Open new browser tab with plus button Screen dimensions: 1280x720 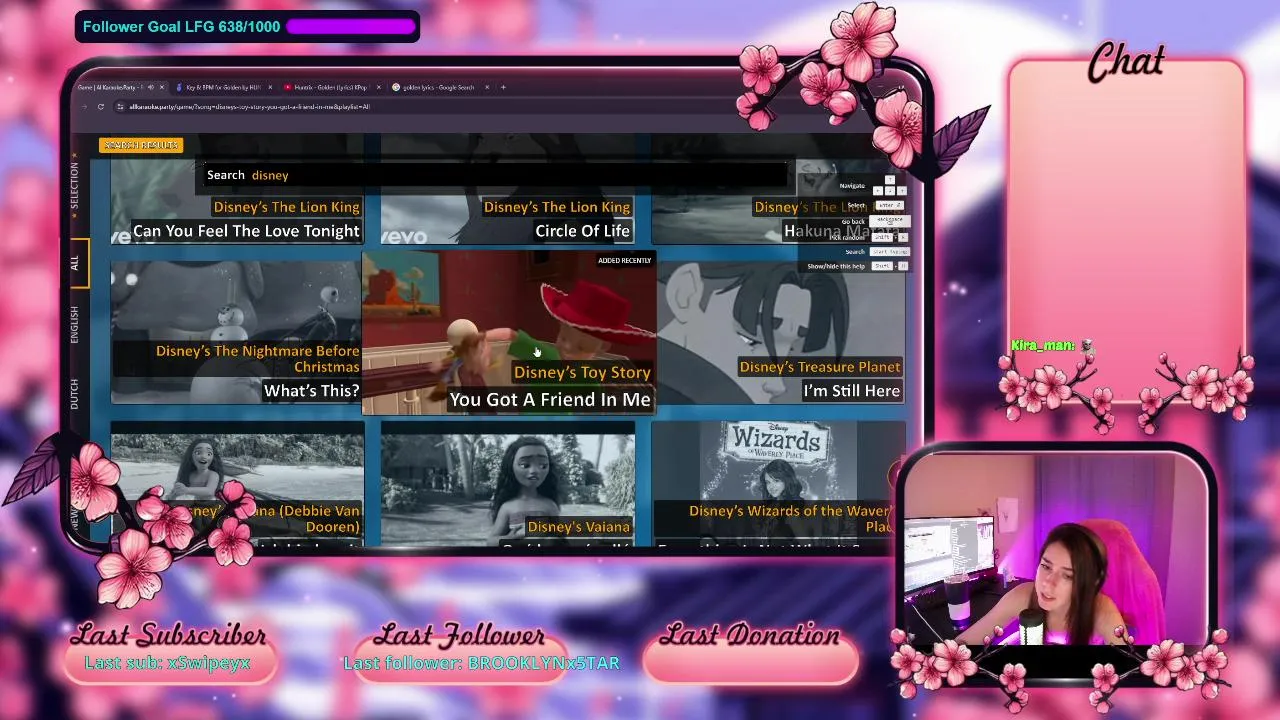click(x=503, y=87)
